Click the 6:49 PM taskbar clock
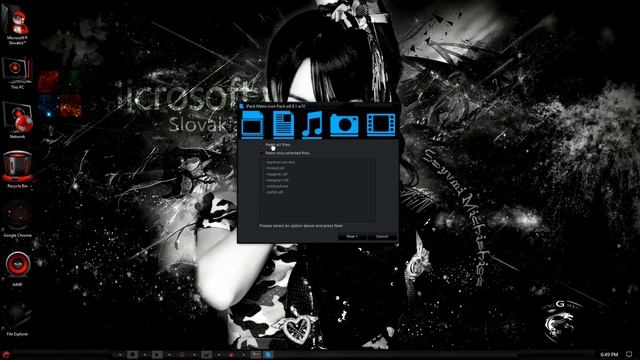 tap(609, 355)
